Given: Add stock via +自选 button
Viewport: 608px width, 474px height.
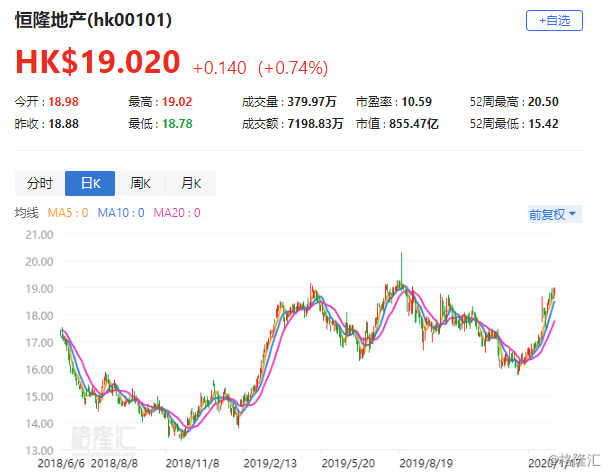Looking at the screenshot, I should (554, 21).
